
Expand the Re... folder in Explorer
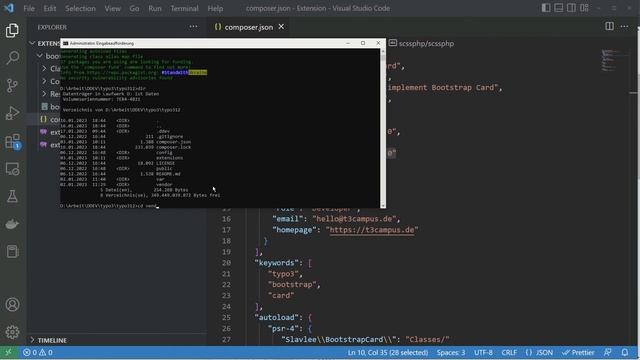tap(51, 94)
